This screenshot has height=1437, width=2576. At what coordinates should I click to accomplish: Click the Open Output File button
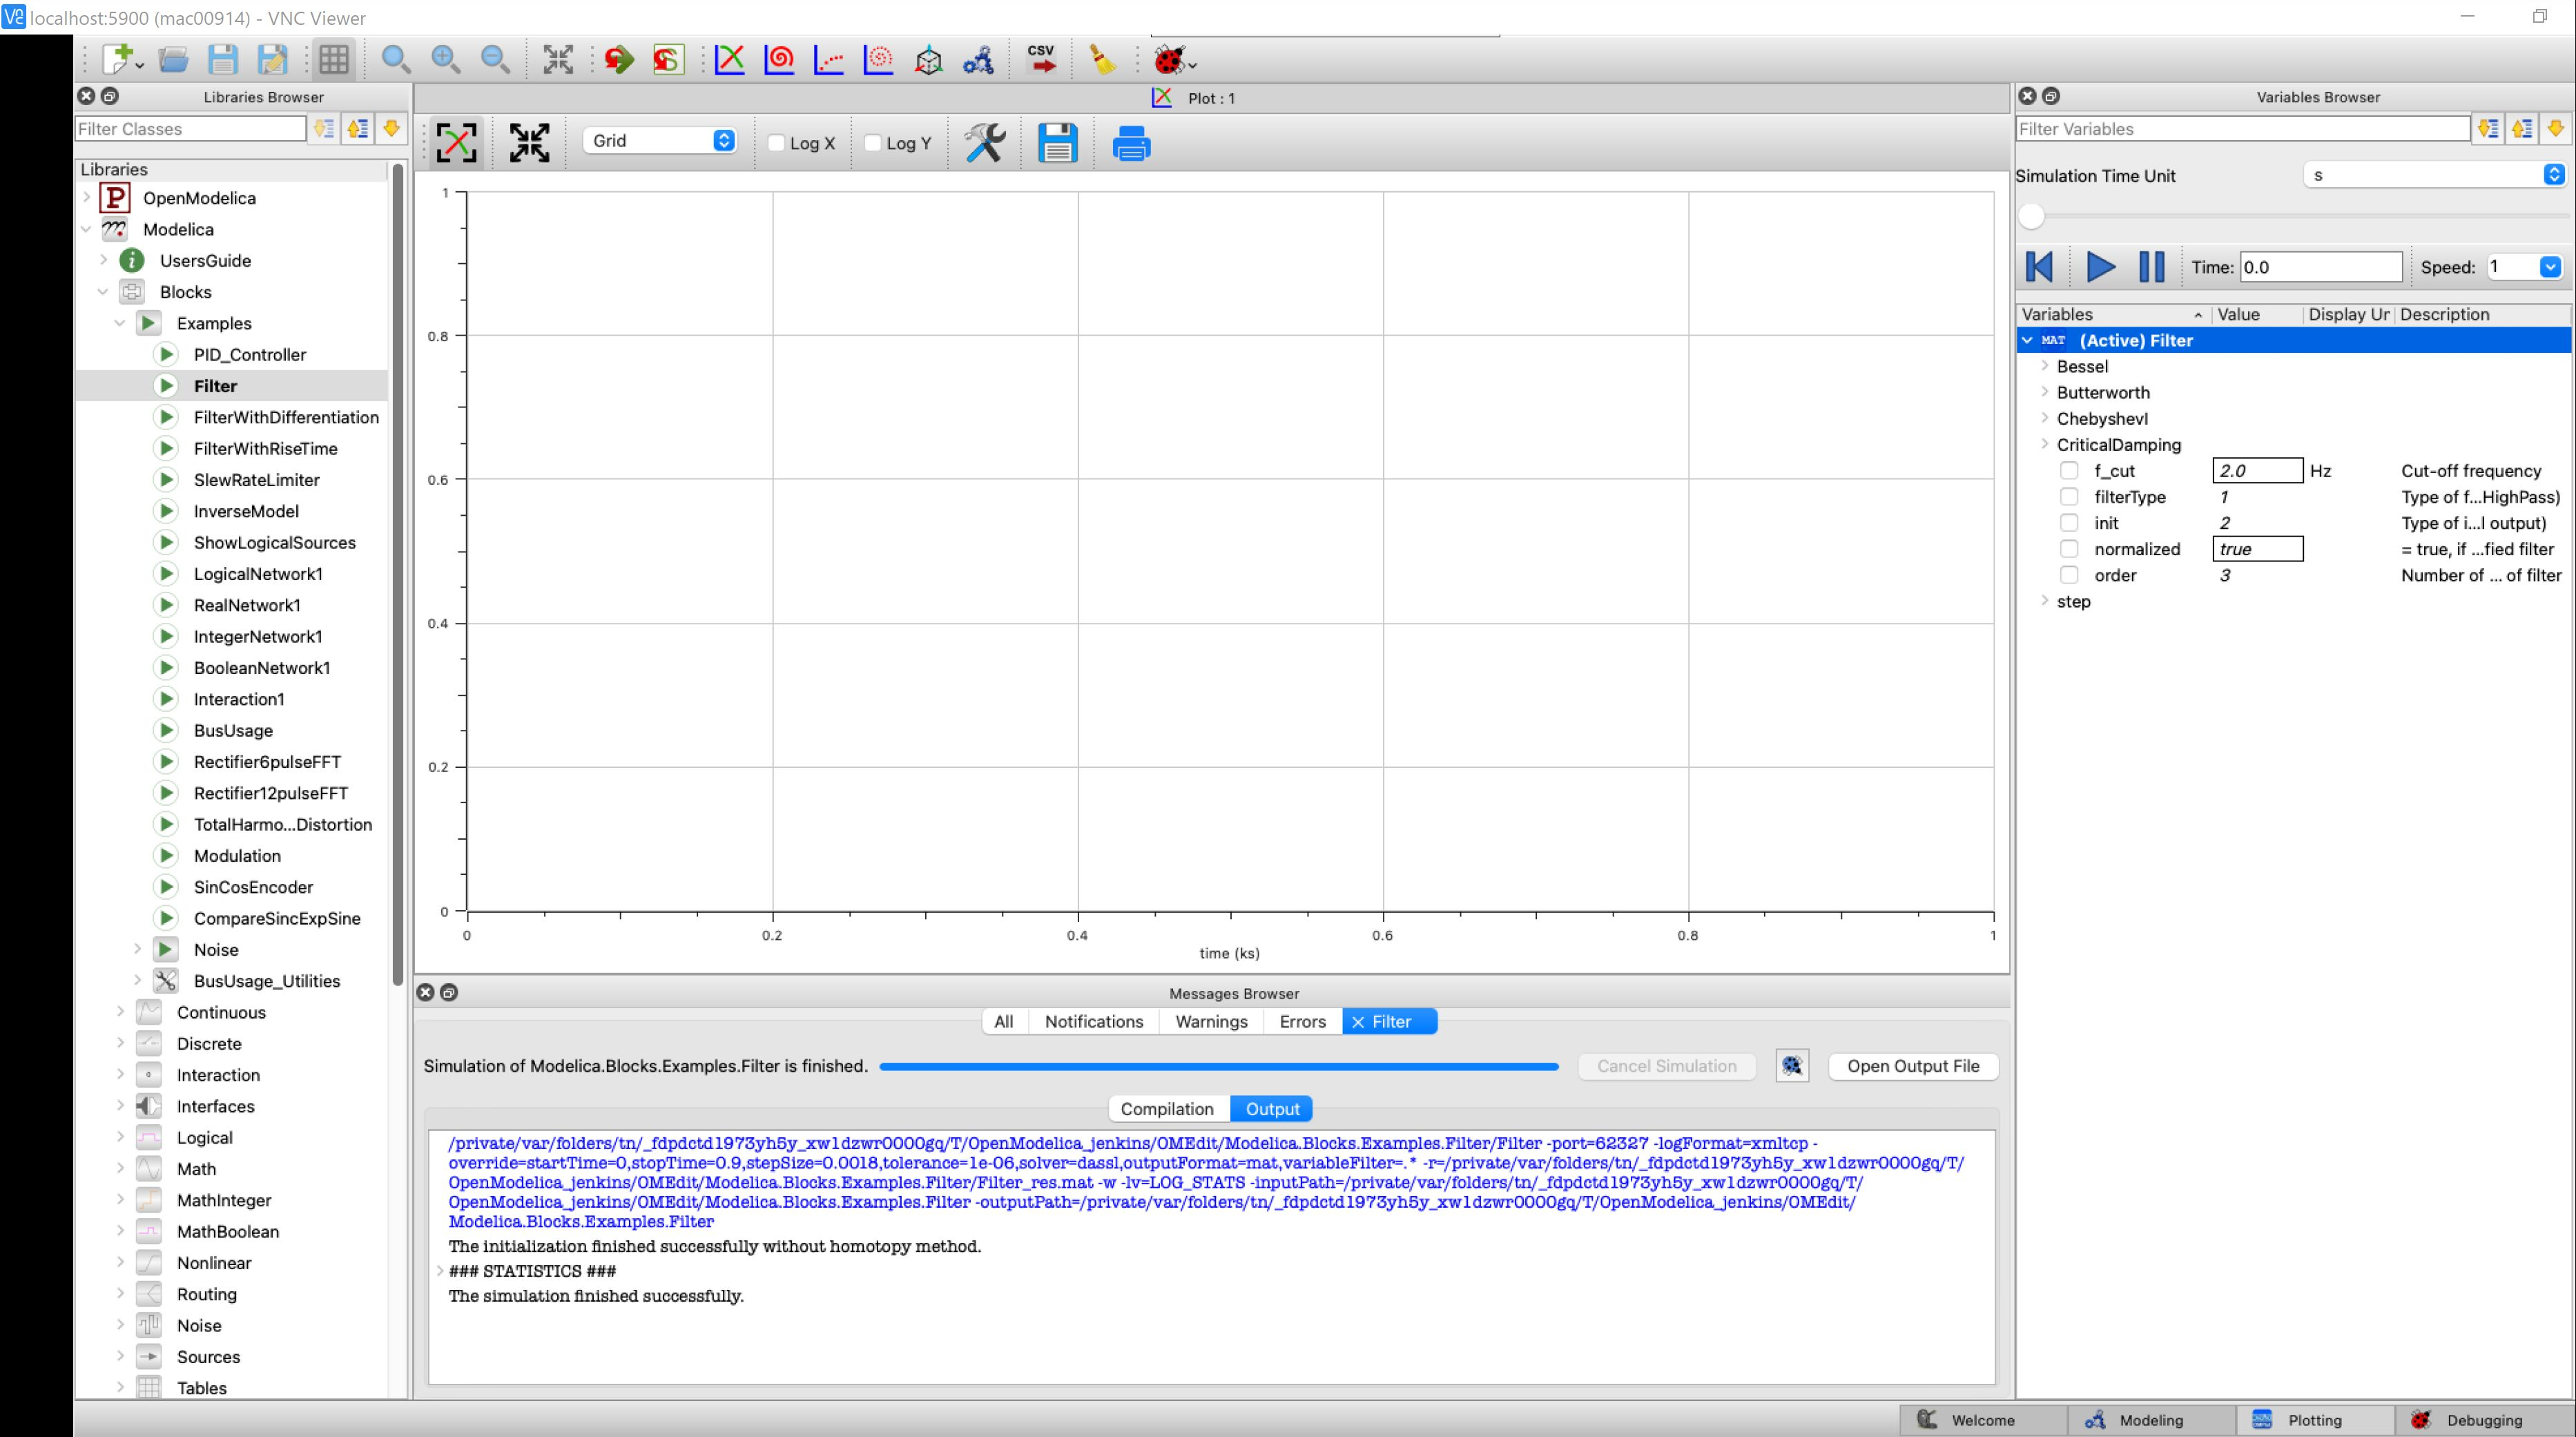click(1912, 1066)
